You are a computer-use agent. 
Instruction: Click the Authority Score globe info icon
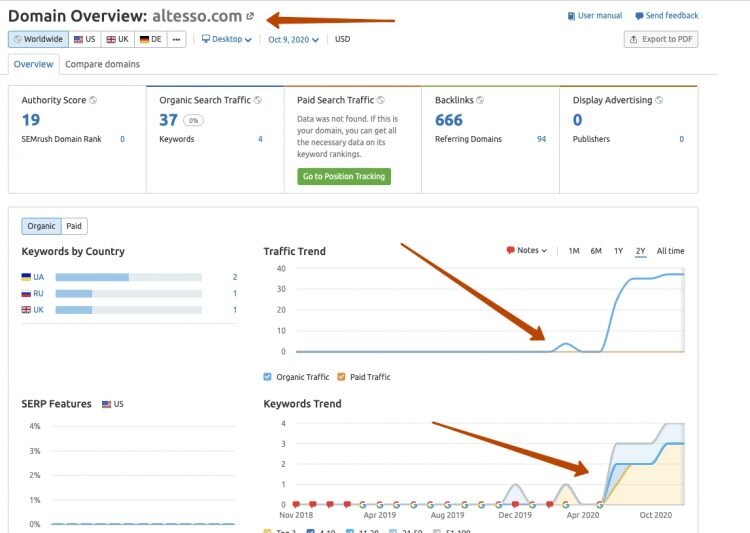click(93, 100)
